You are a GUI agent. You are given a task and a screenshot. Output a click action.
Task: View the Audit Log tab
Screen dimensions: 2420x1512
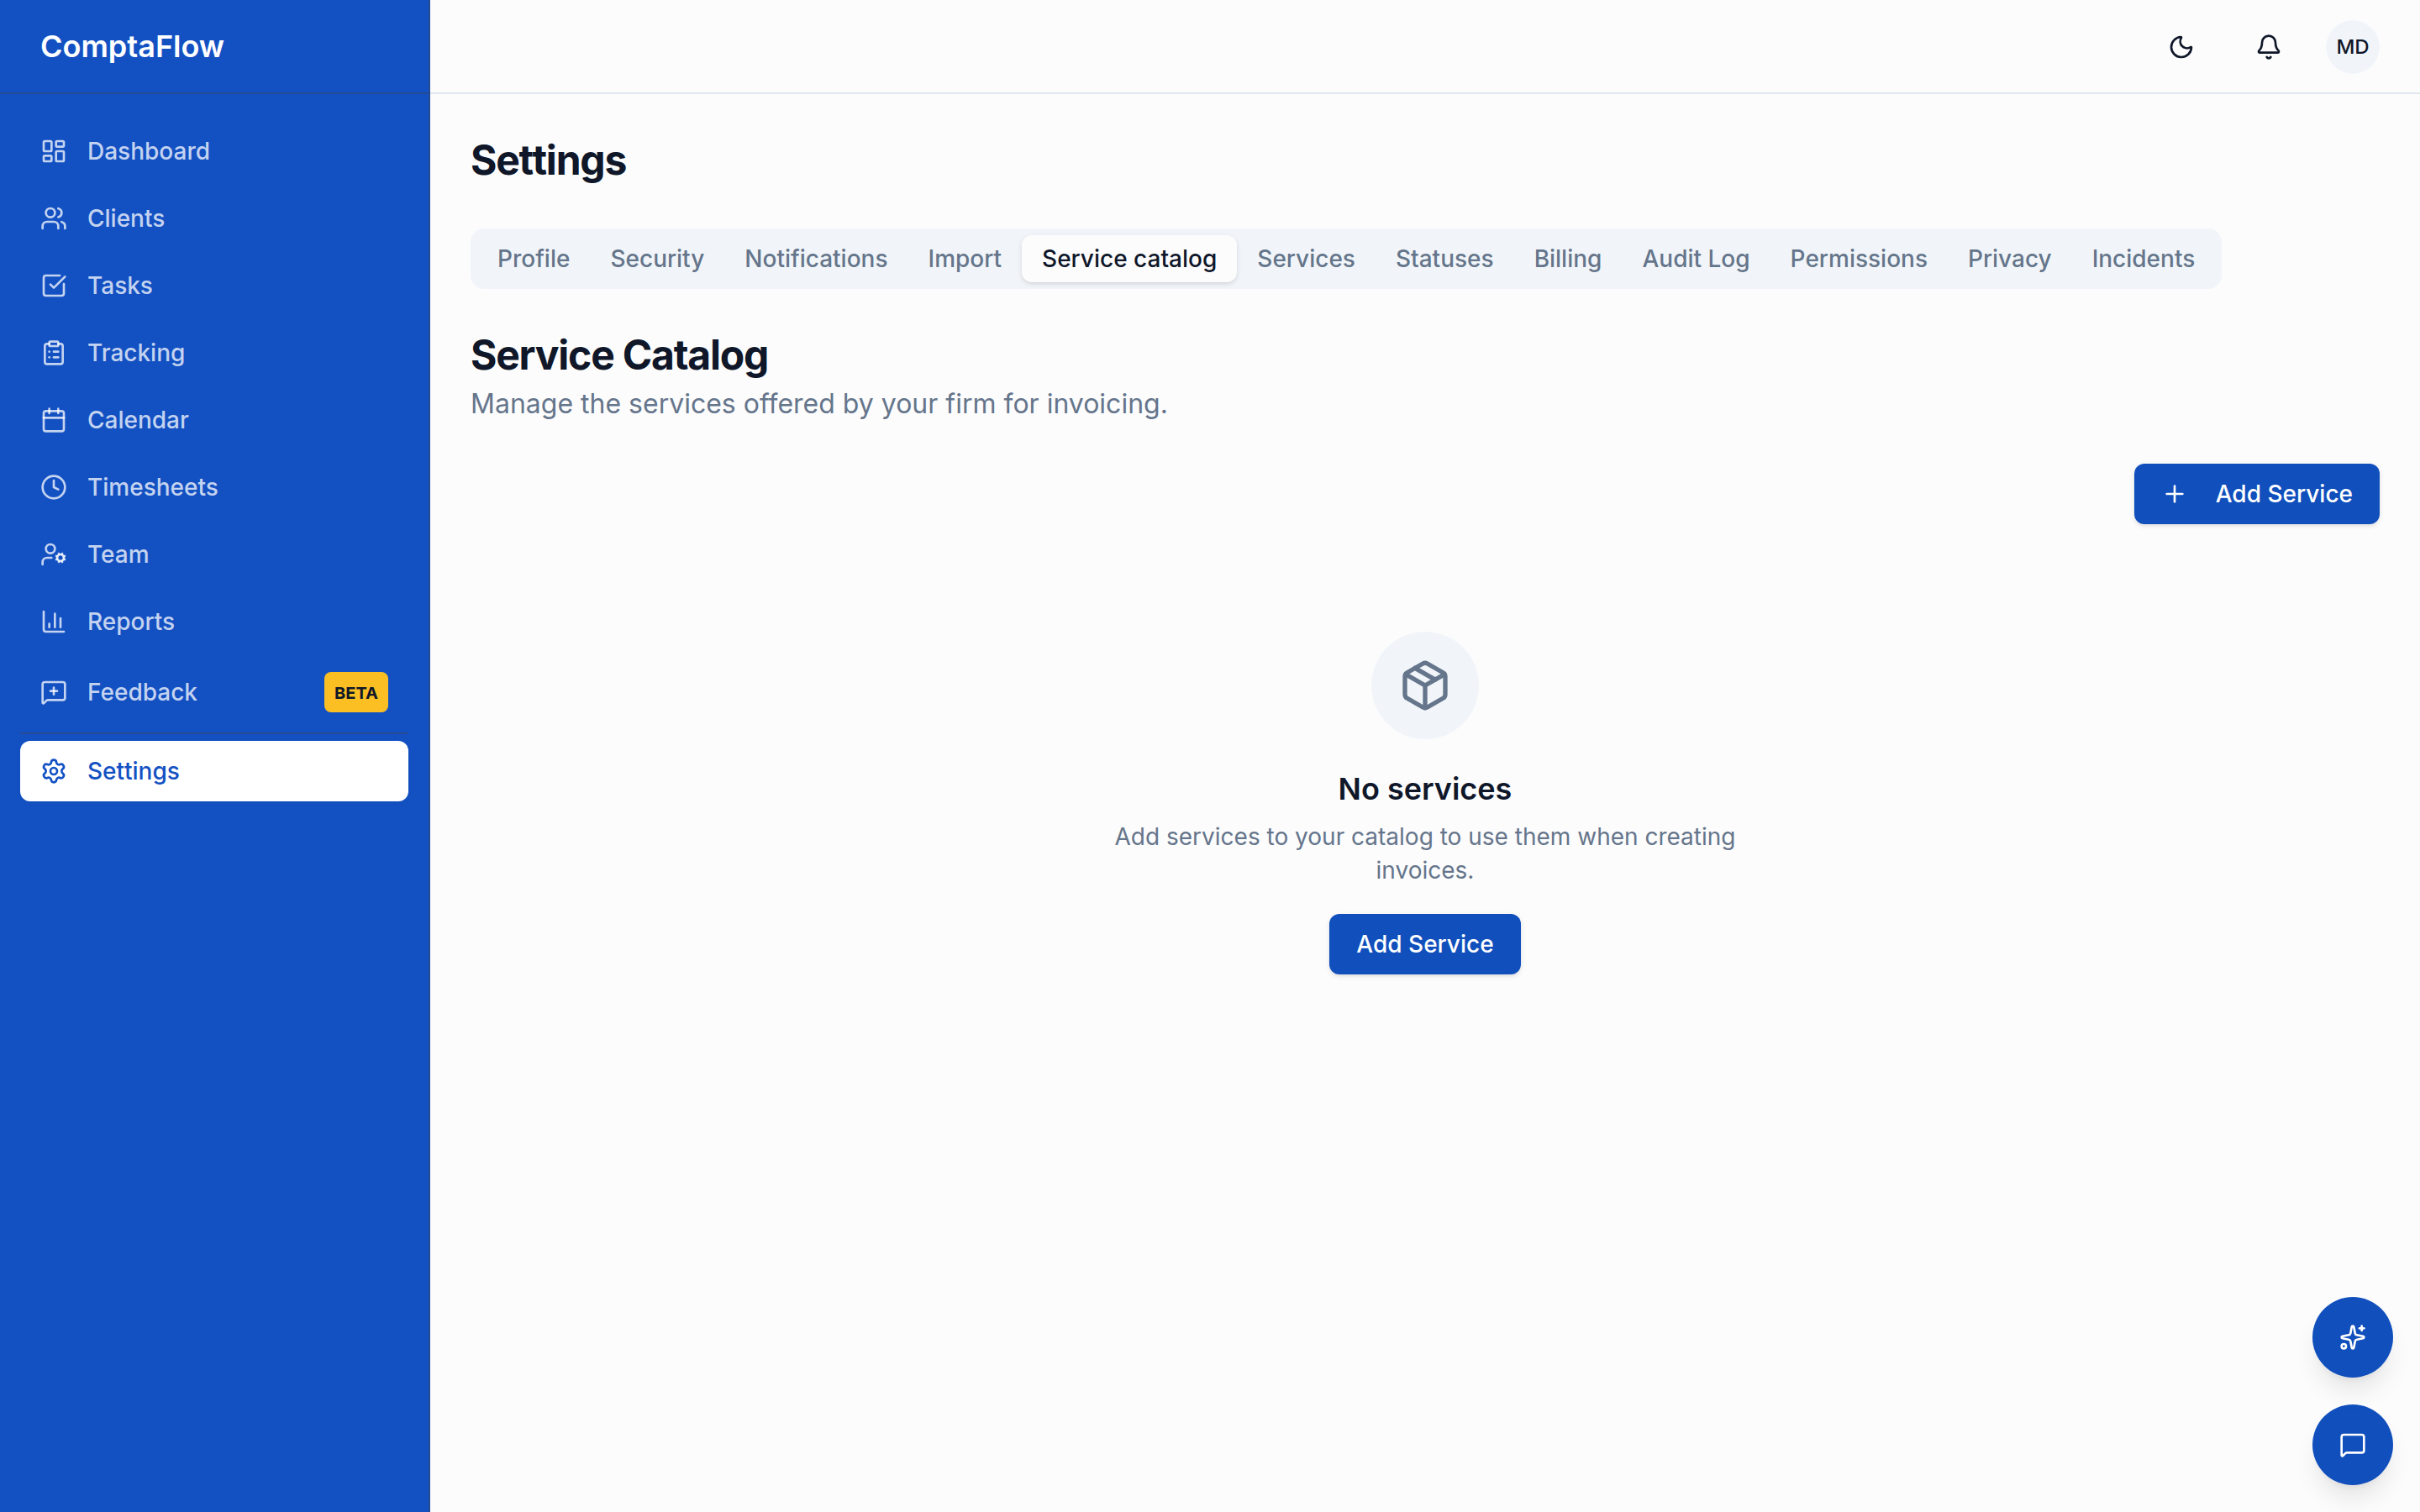tap(1696, 259)
